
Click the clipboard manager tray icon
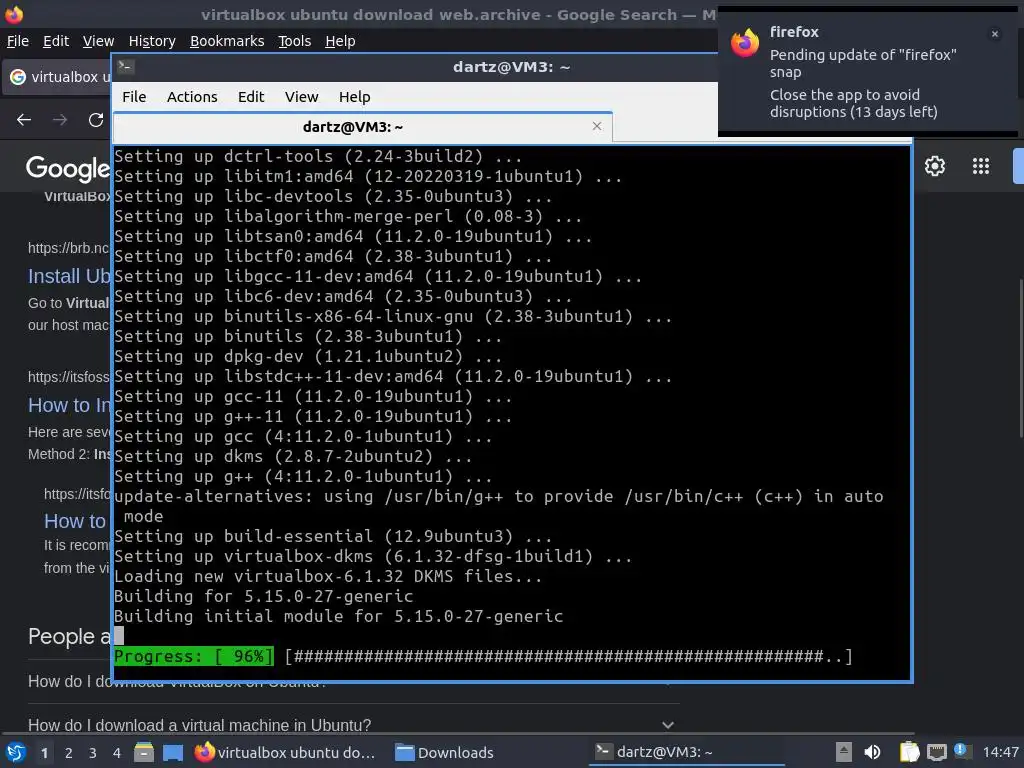[909, 752]
